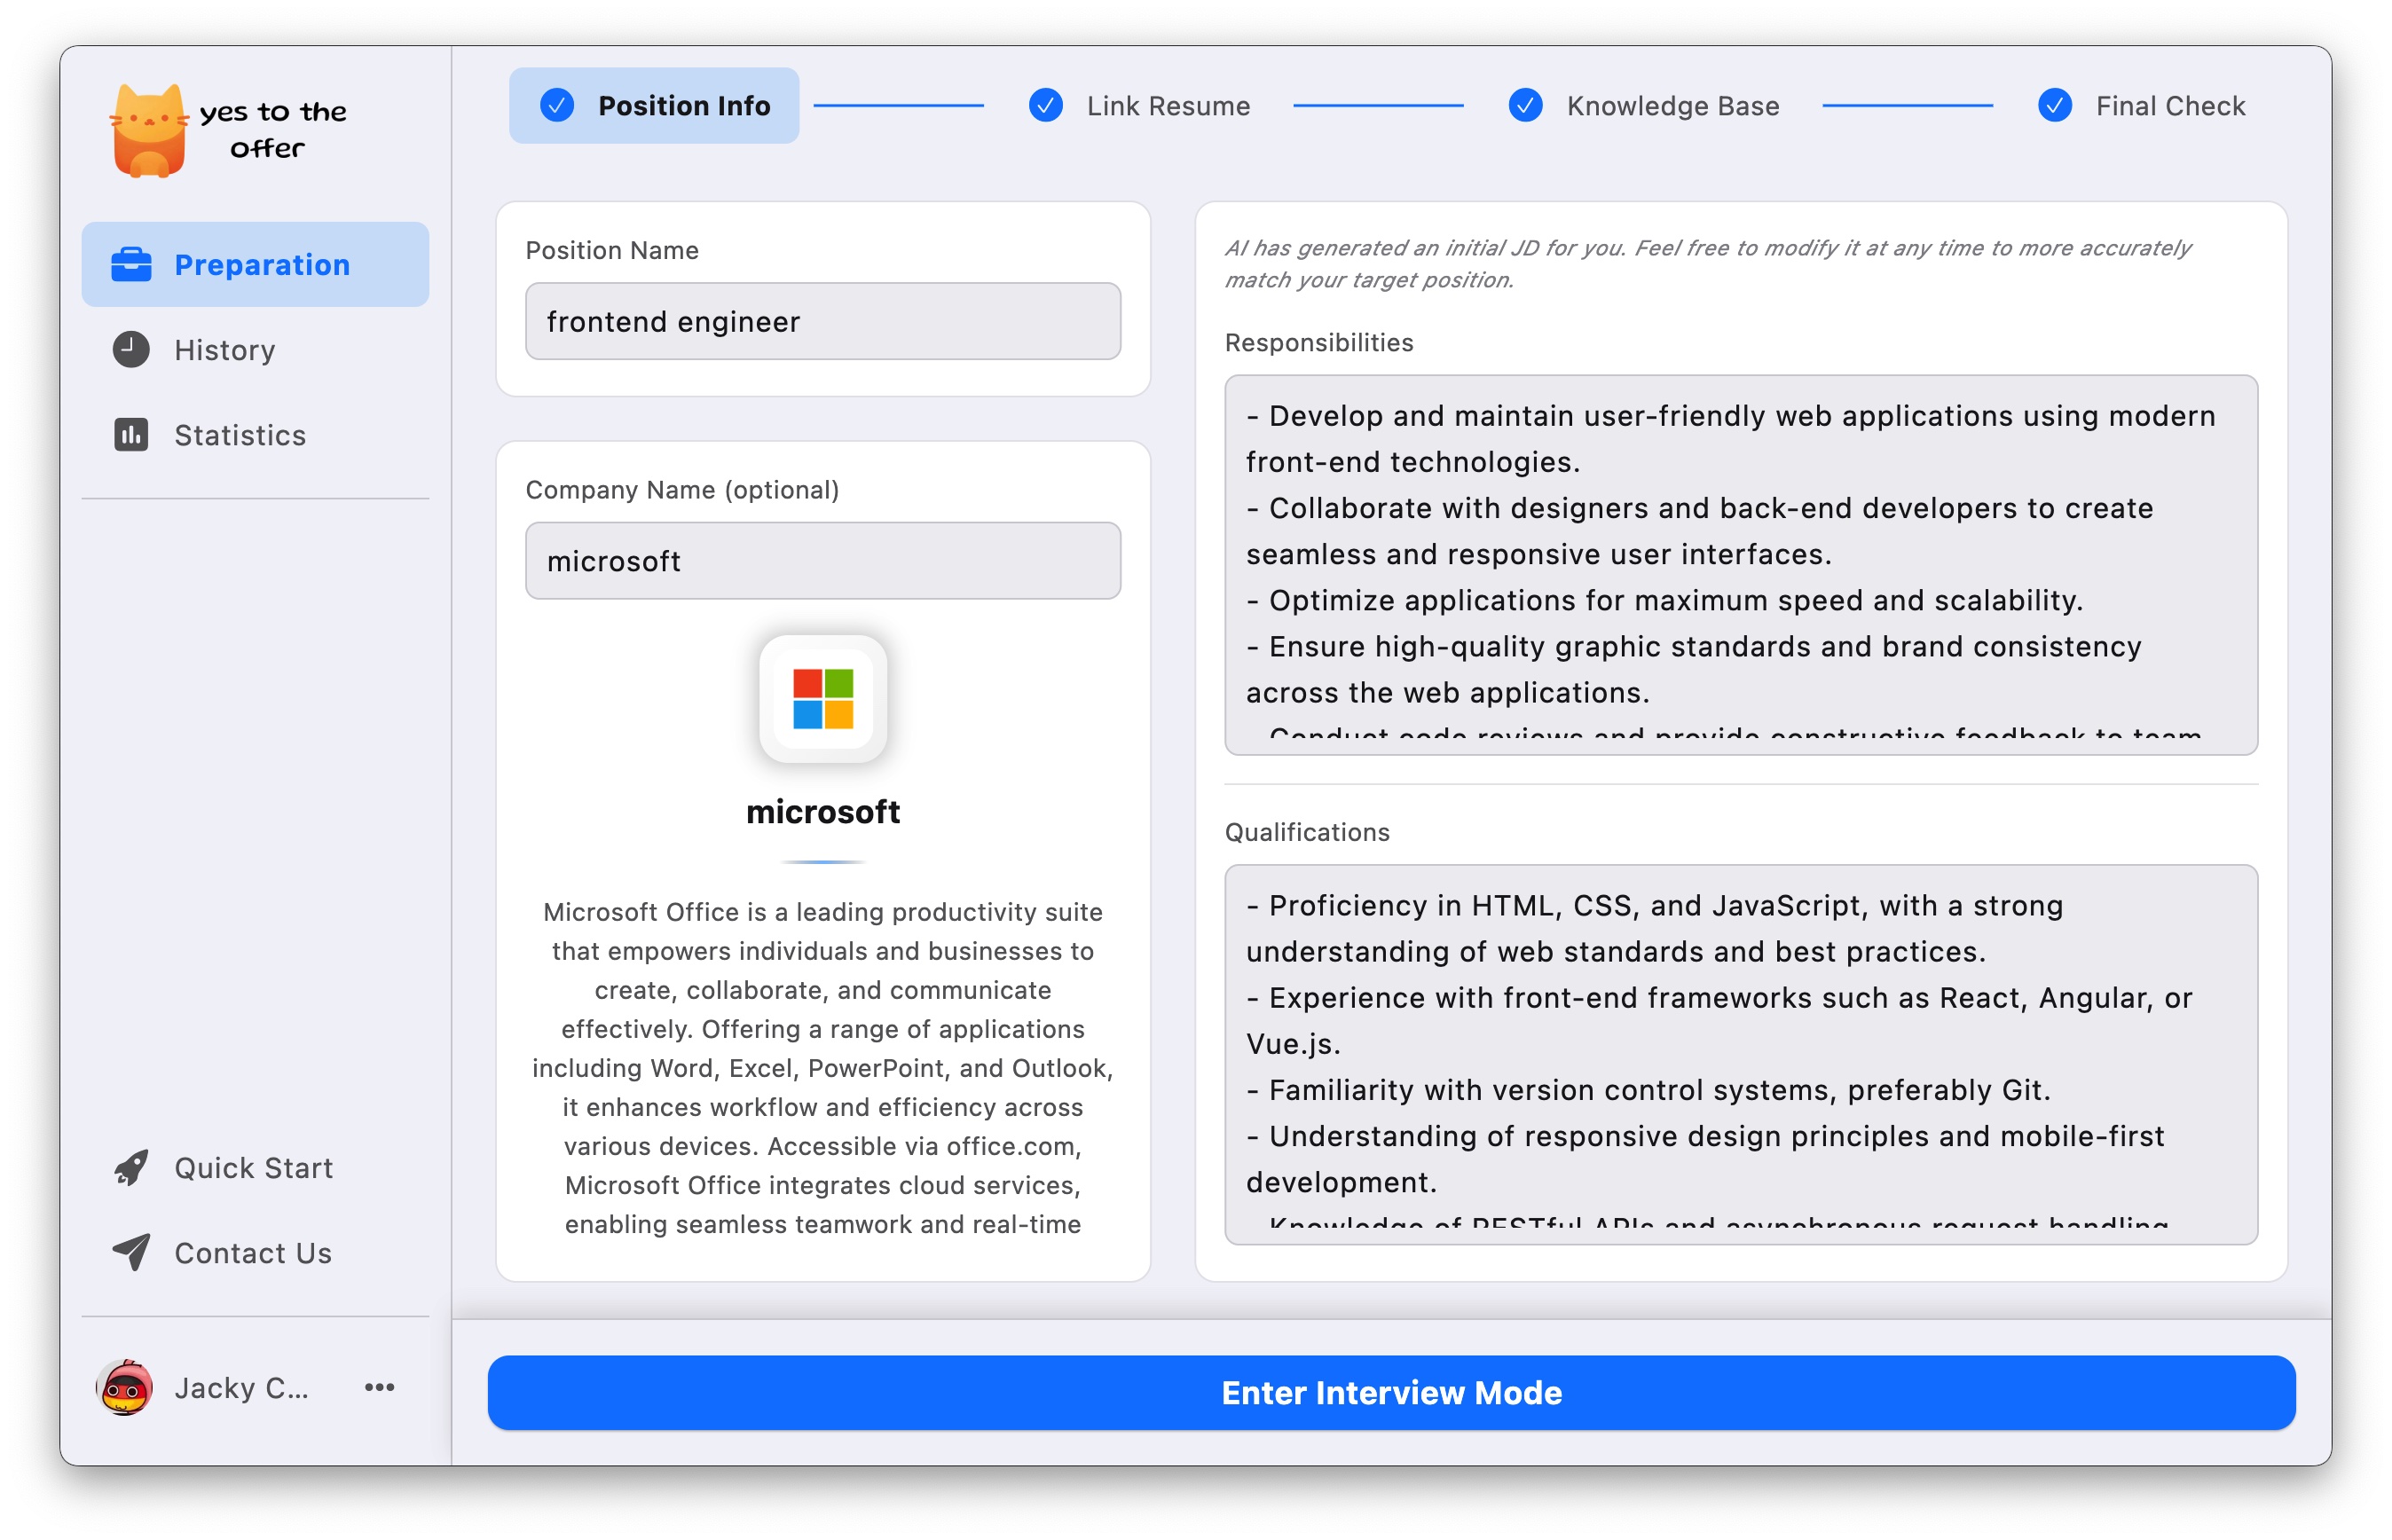Click the Position Info step checkmark

[557, 105]
